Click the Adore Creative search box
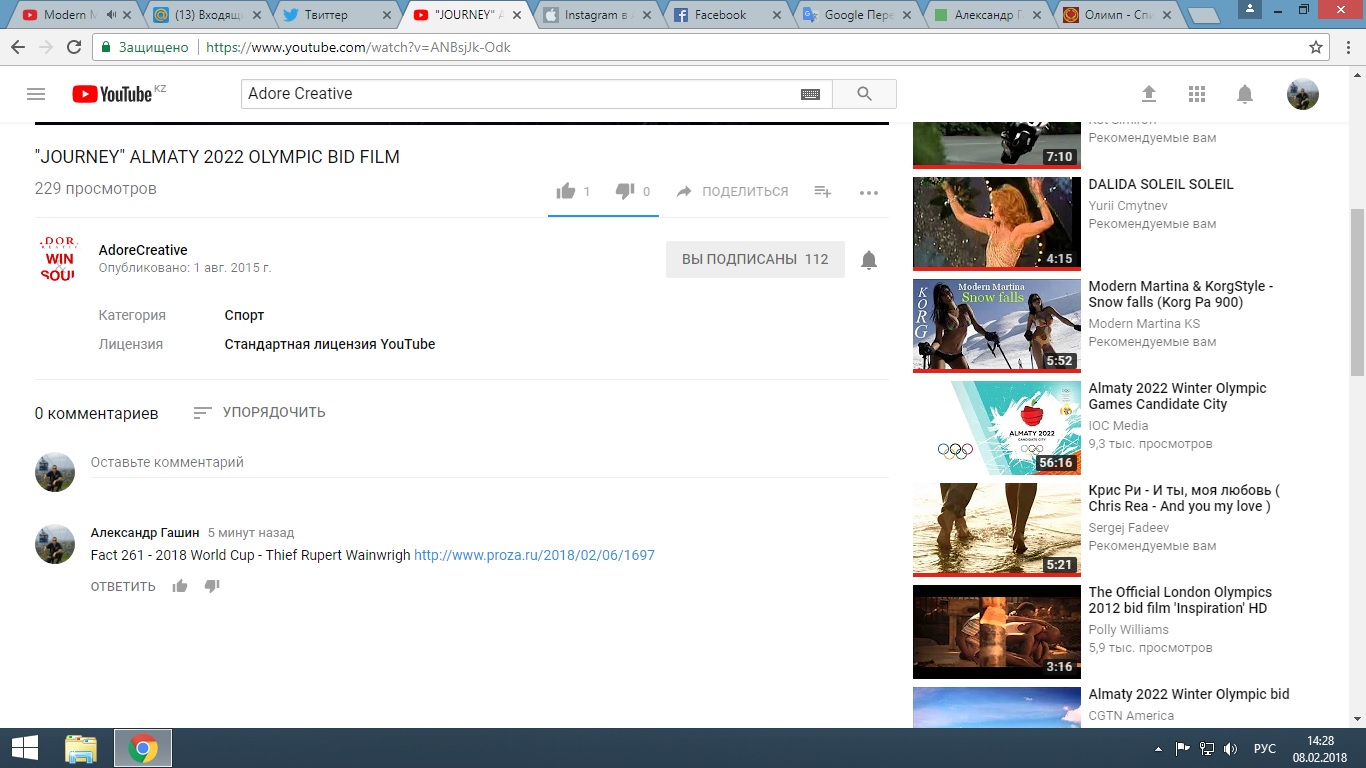The width and height of the screenshot is (1366, 768). [x=520, y=94]
